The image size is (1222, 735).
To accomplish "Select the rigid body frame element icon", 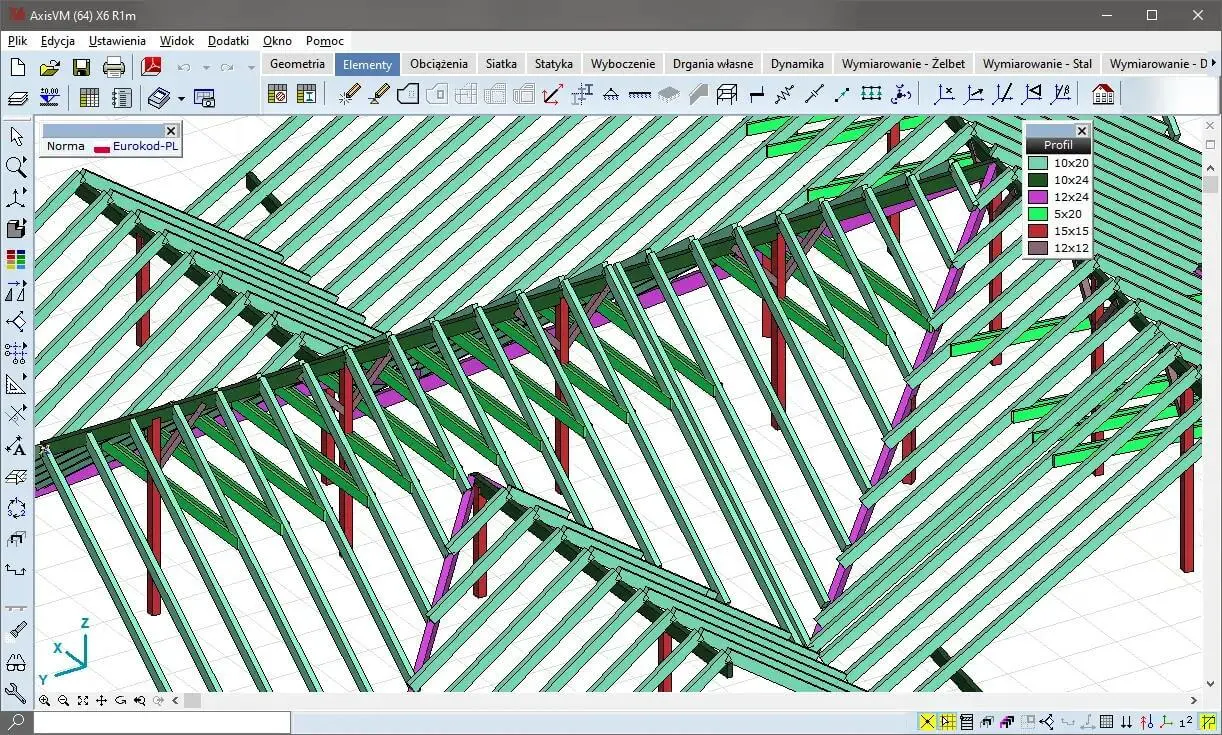I will [727, 95].
